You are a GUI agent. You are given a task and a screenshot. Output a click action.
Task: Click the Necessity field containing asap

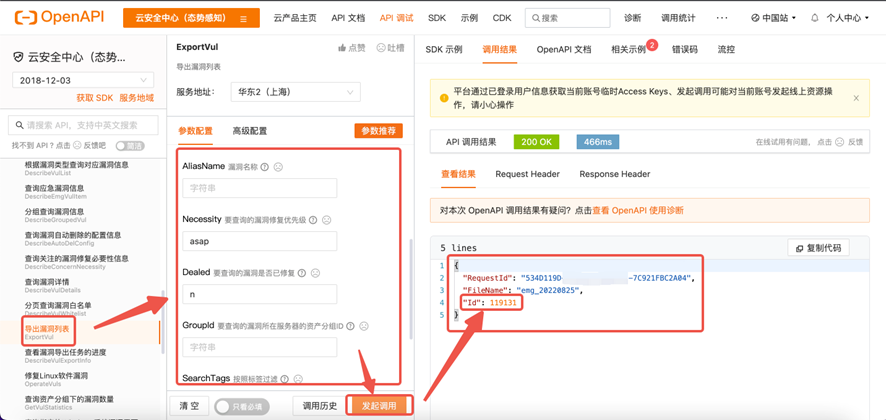point(259,241)
